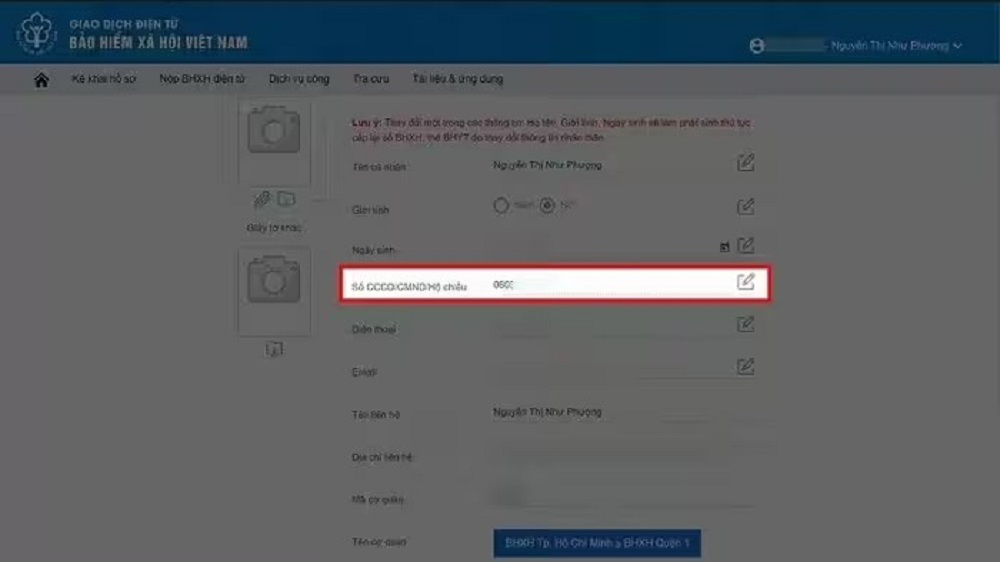
Task: Click the edit icon for Số CCCD/CMND/Hộ chiếu
Action: coord(745,282)
